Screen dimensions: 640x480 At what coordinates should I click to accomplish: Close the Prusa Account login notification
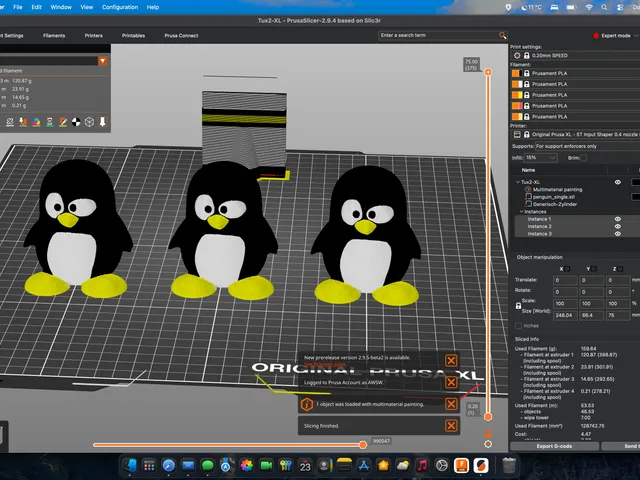pyautogui.click(x=451, y=382)
